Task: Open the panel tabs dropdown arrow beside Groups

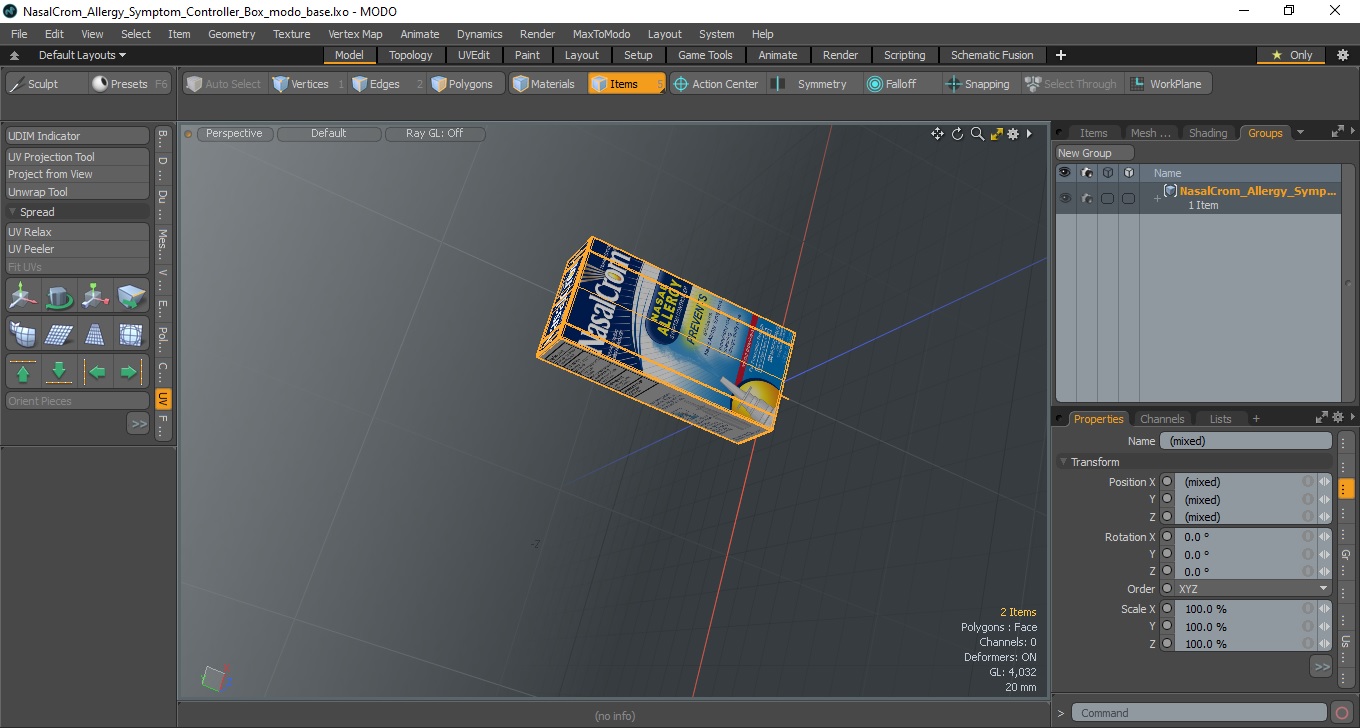Action: tap(1300, 132)
